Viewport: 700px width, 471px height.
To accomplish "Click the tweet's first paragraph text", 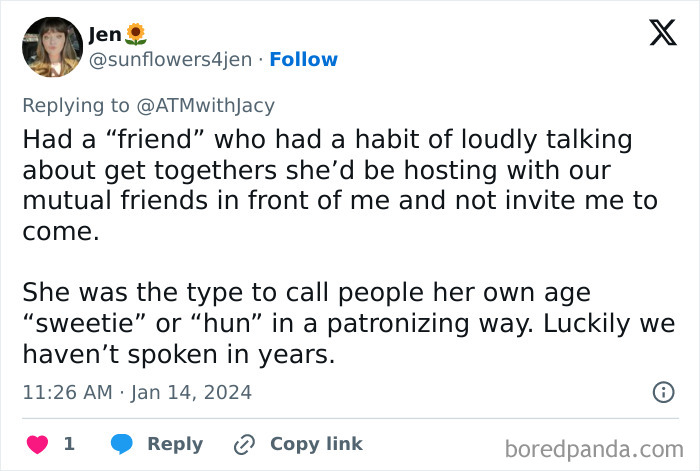I will click(340, 185).
